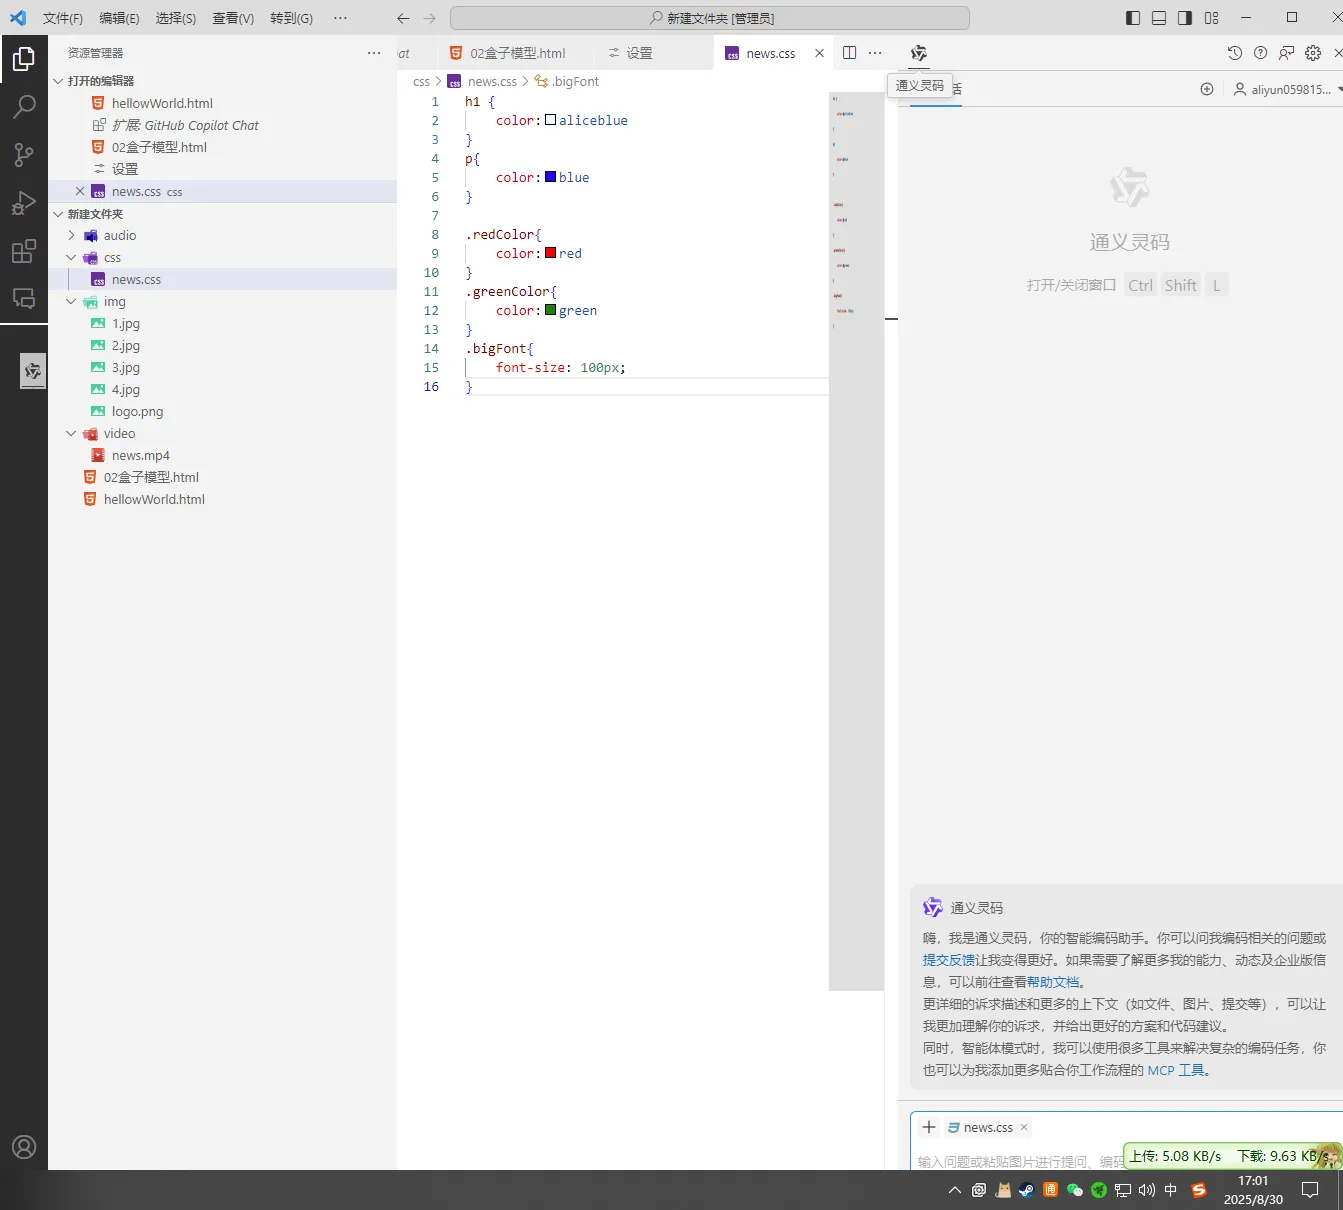Split the editor to the right

[850, 53]
